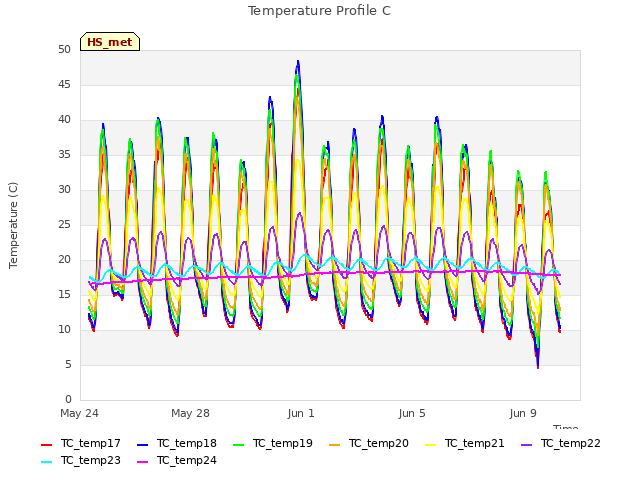Click the highest blue peak near Jun 1
Screen dimensions: 640x480
tap(298, 62)
